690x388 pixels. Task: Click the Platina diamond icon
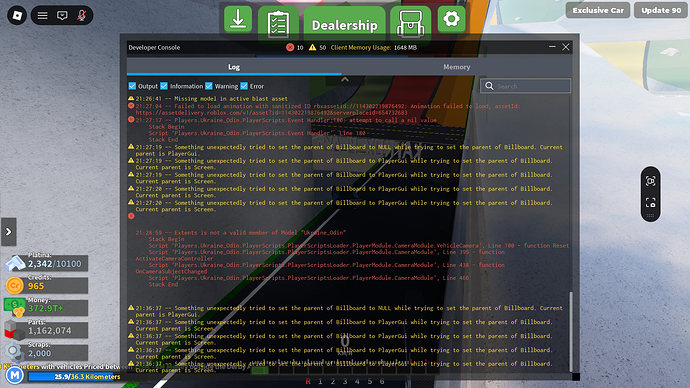tap(15, 263)
